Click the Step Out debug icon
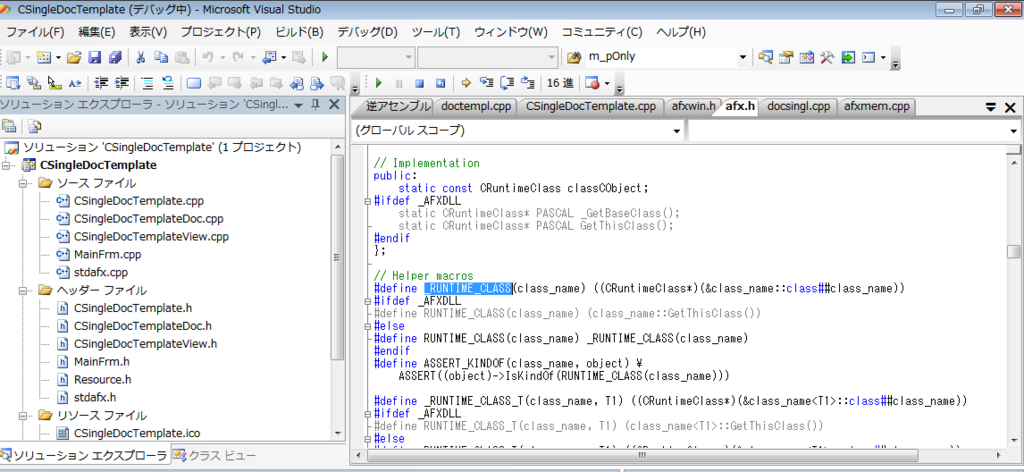1024x472 pixels. [x=528, y=83]
